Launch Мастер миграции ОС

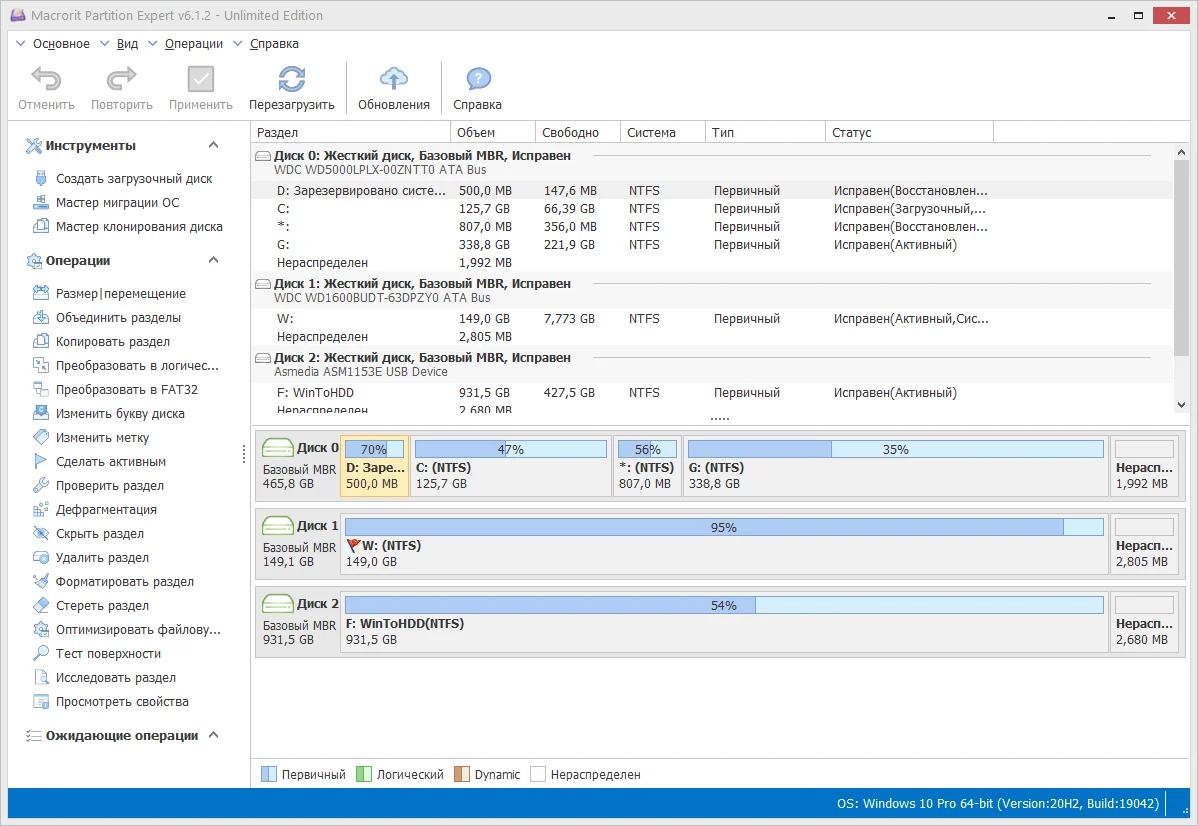[x=117, y=202]
